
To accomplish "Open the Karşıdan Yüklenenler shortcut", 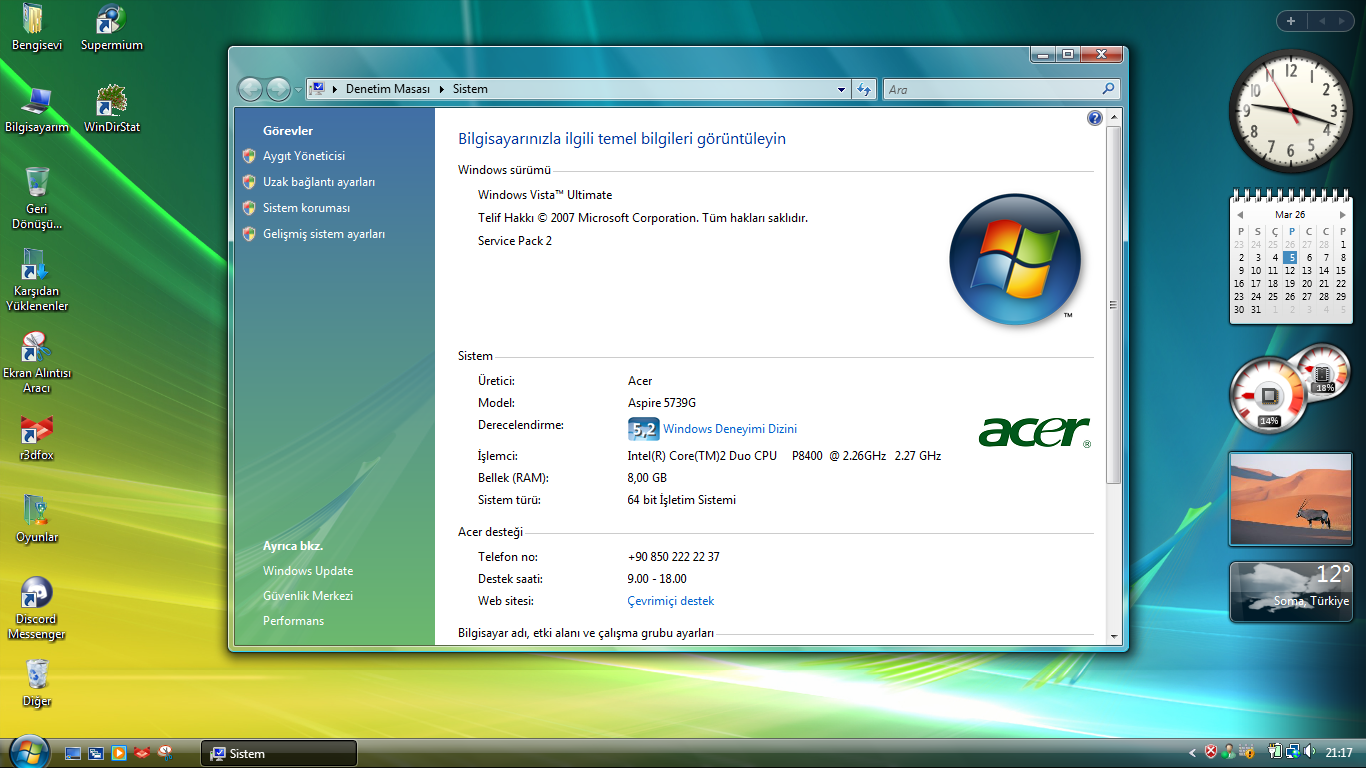I will click(x=37, y=280).
